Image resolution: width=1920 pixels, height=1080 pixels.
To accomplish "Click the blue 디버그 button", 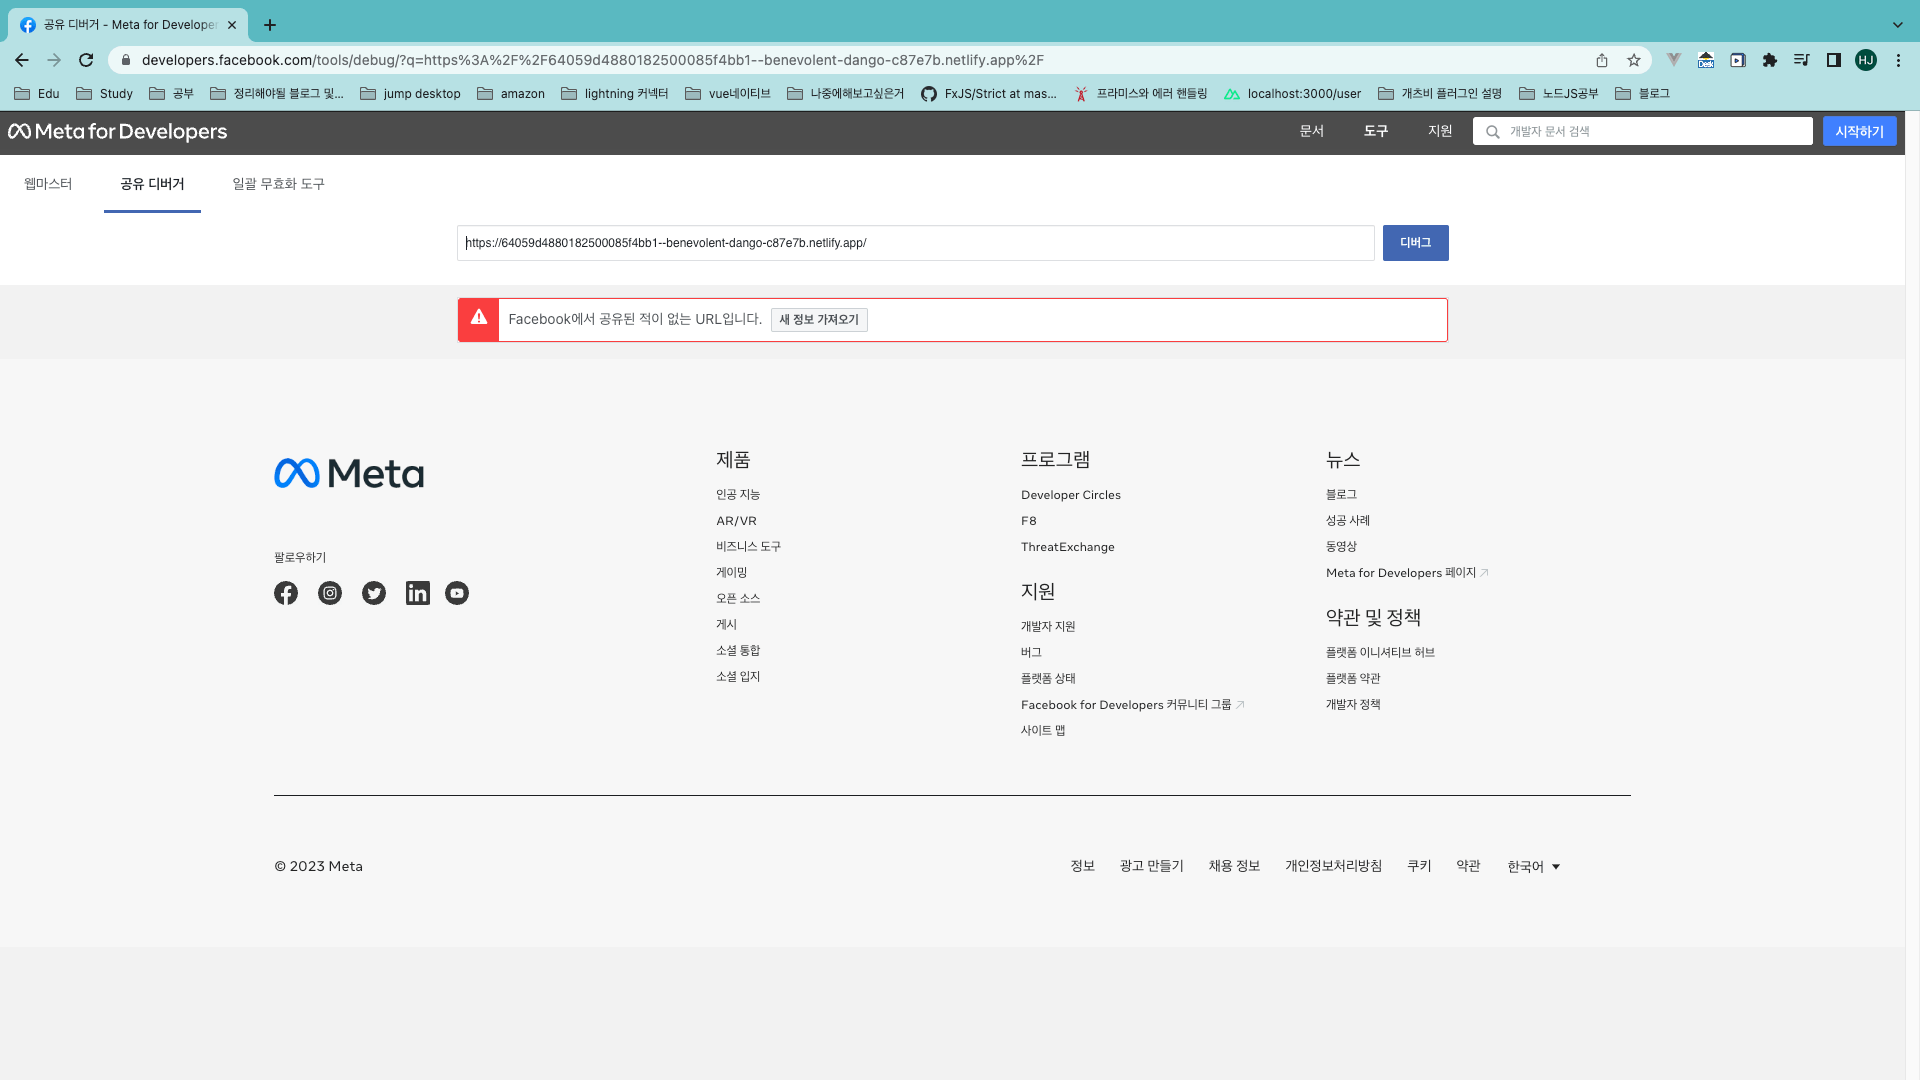I will (x=1416, y=243).
